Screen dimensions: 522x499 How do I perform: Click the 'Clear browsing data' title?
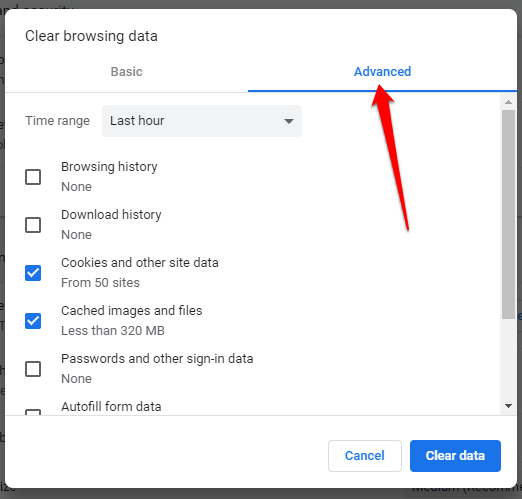coord(91,36)
